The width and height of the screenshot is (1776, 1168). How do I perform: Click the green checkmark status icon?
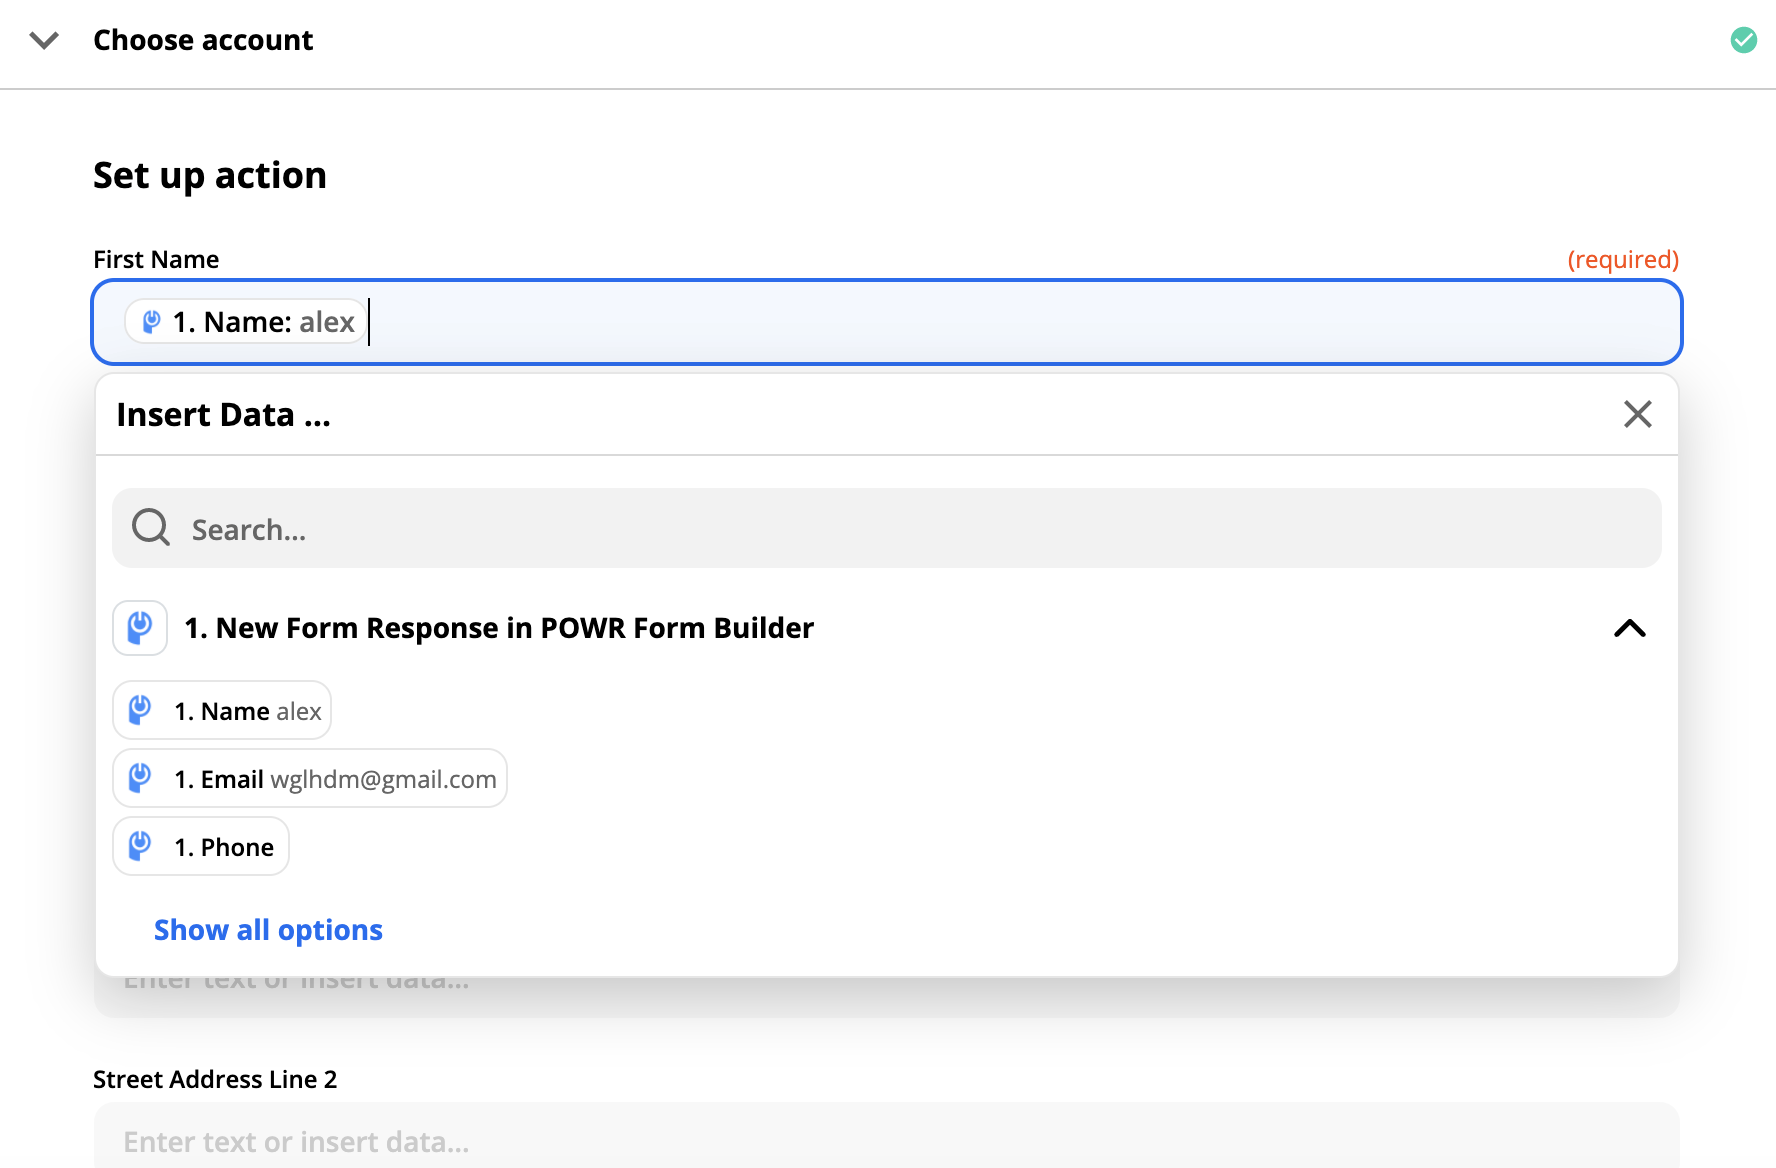(1744, 40)
